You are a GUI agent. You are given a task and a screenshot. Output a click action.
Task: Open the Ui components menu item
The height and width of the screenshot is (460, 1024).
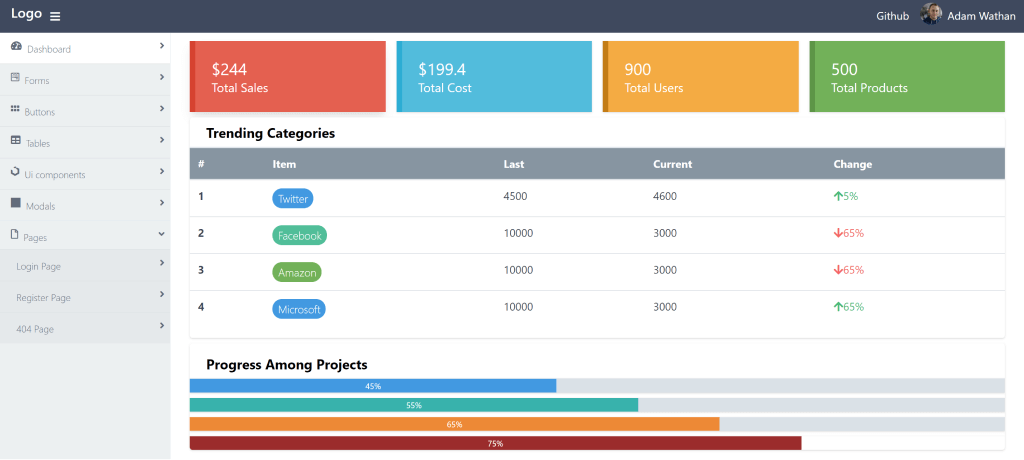point(85,174)
